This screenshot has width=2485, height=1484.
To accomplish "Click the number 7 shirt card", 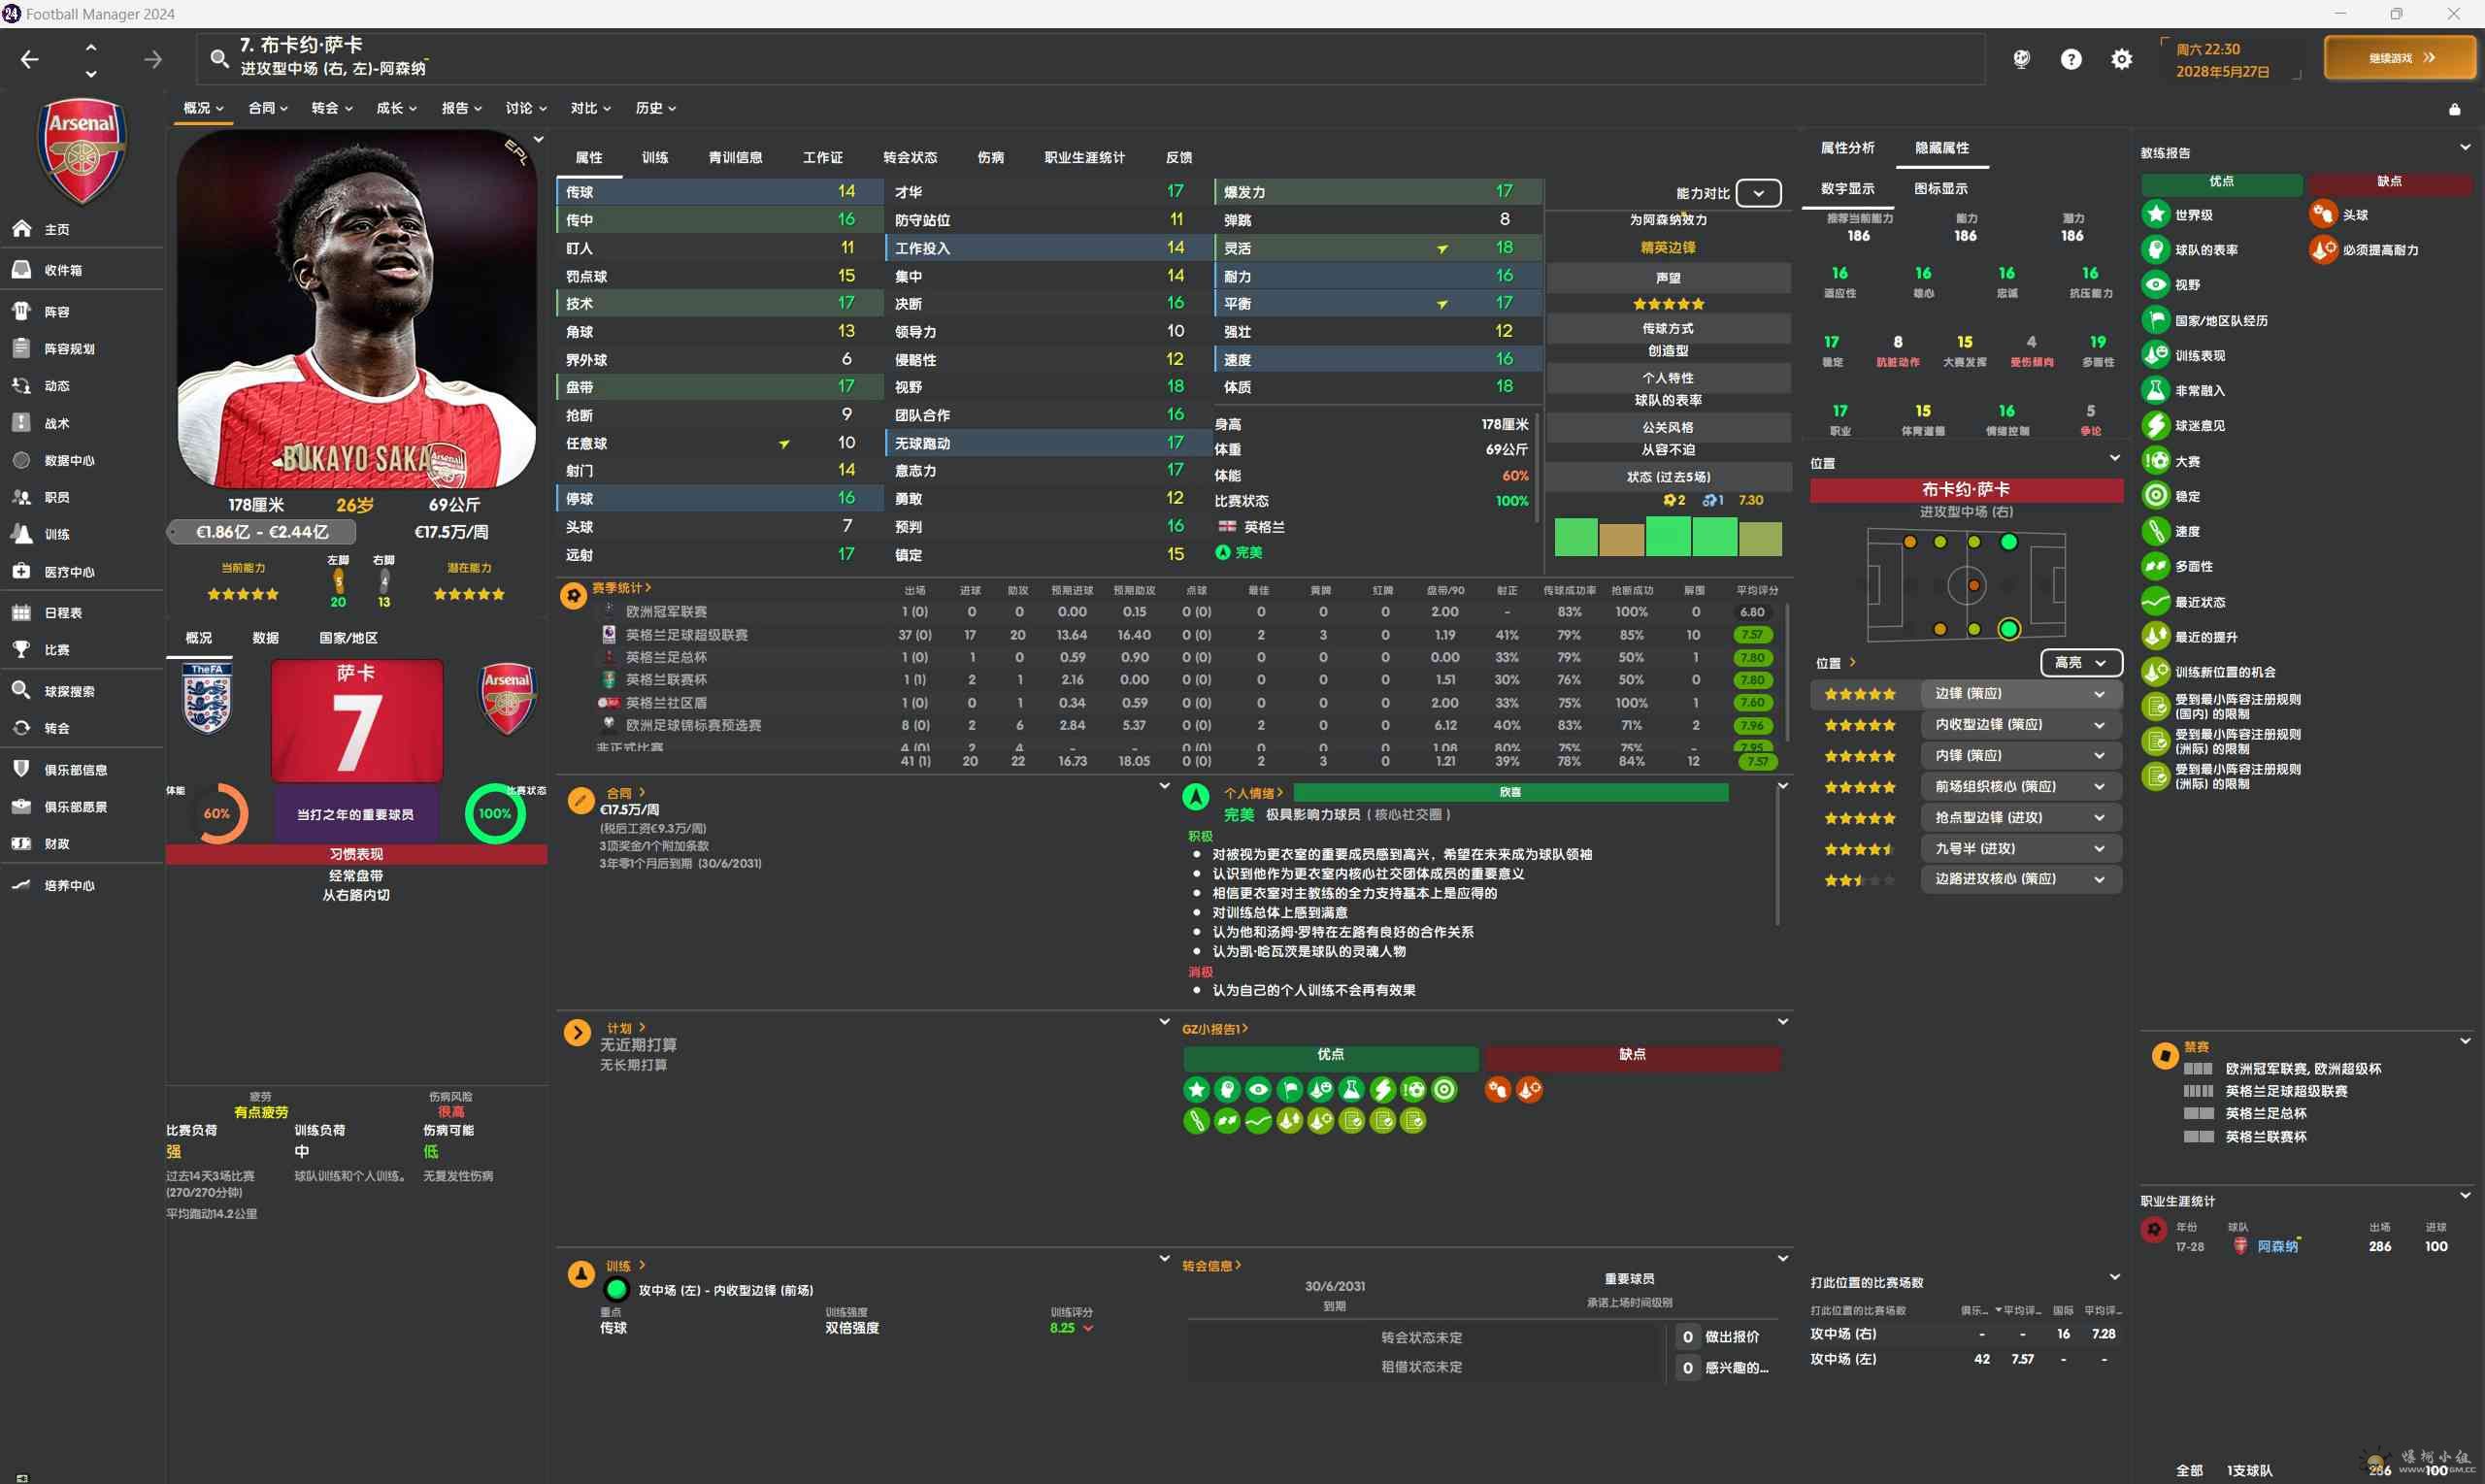I will pos(357,720).
